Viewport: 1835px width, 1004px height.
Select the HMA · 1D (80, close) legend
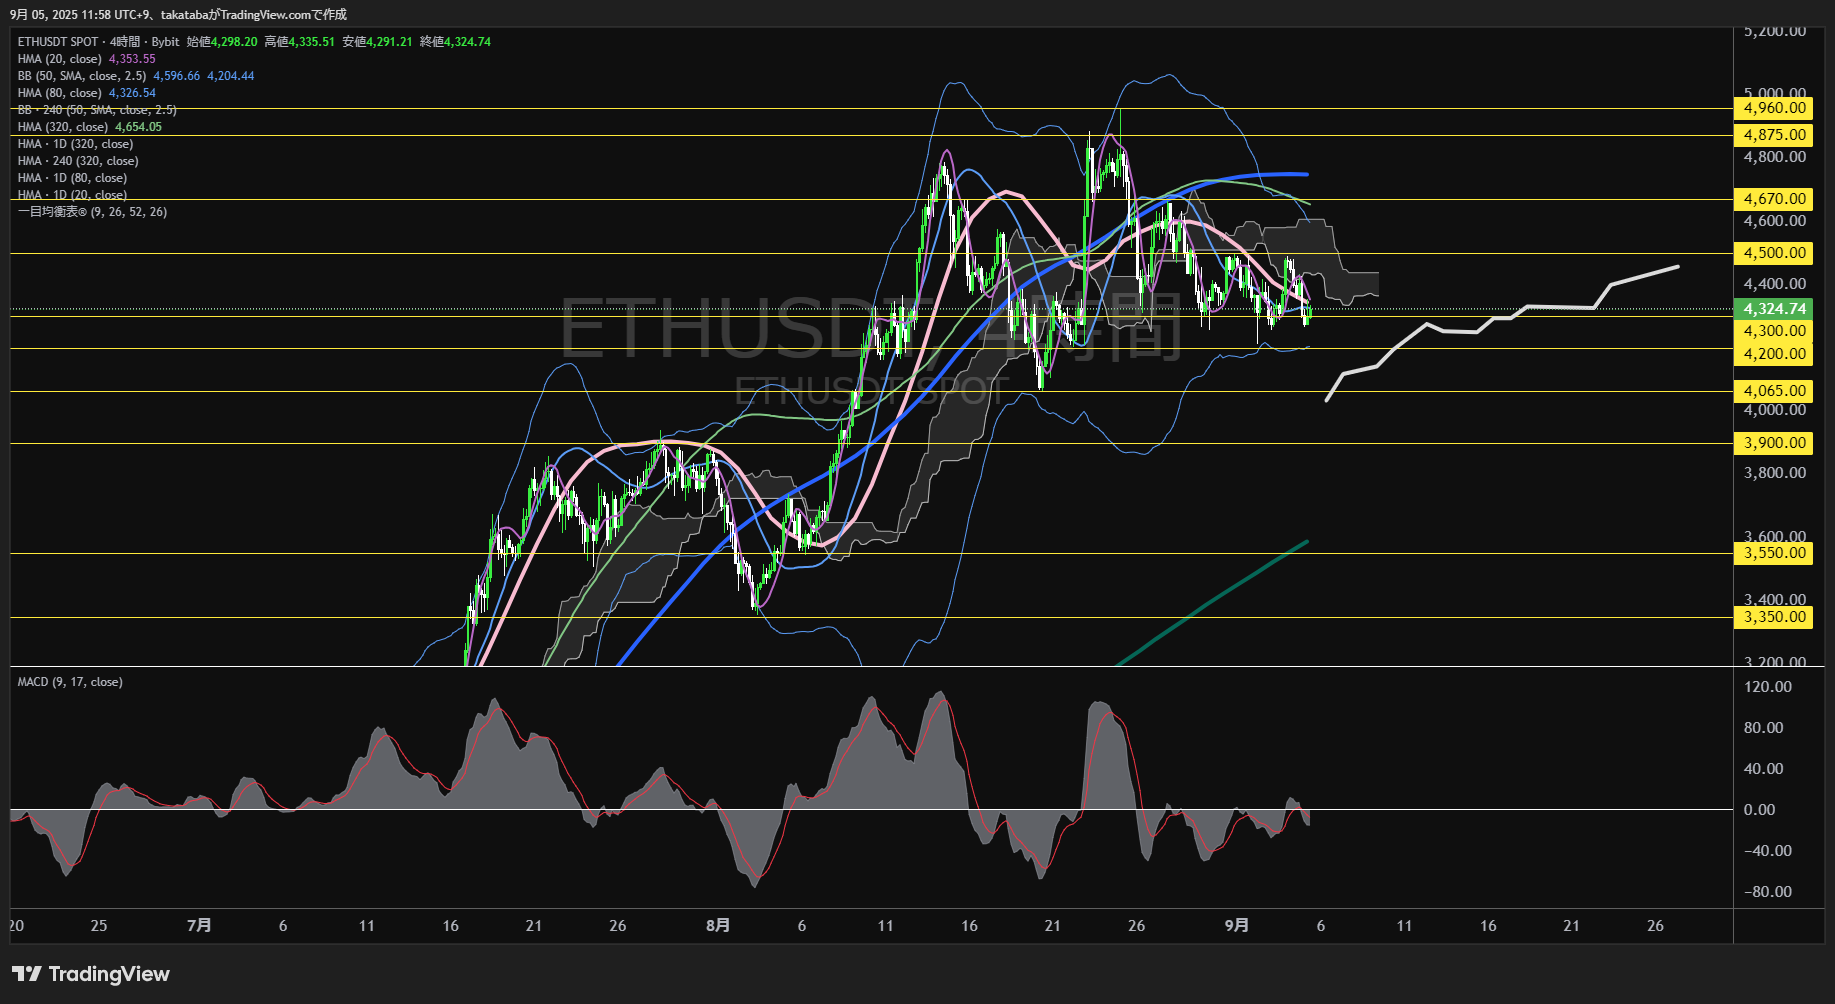[72, 178]
